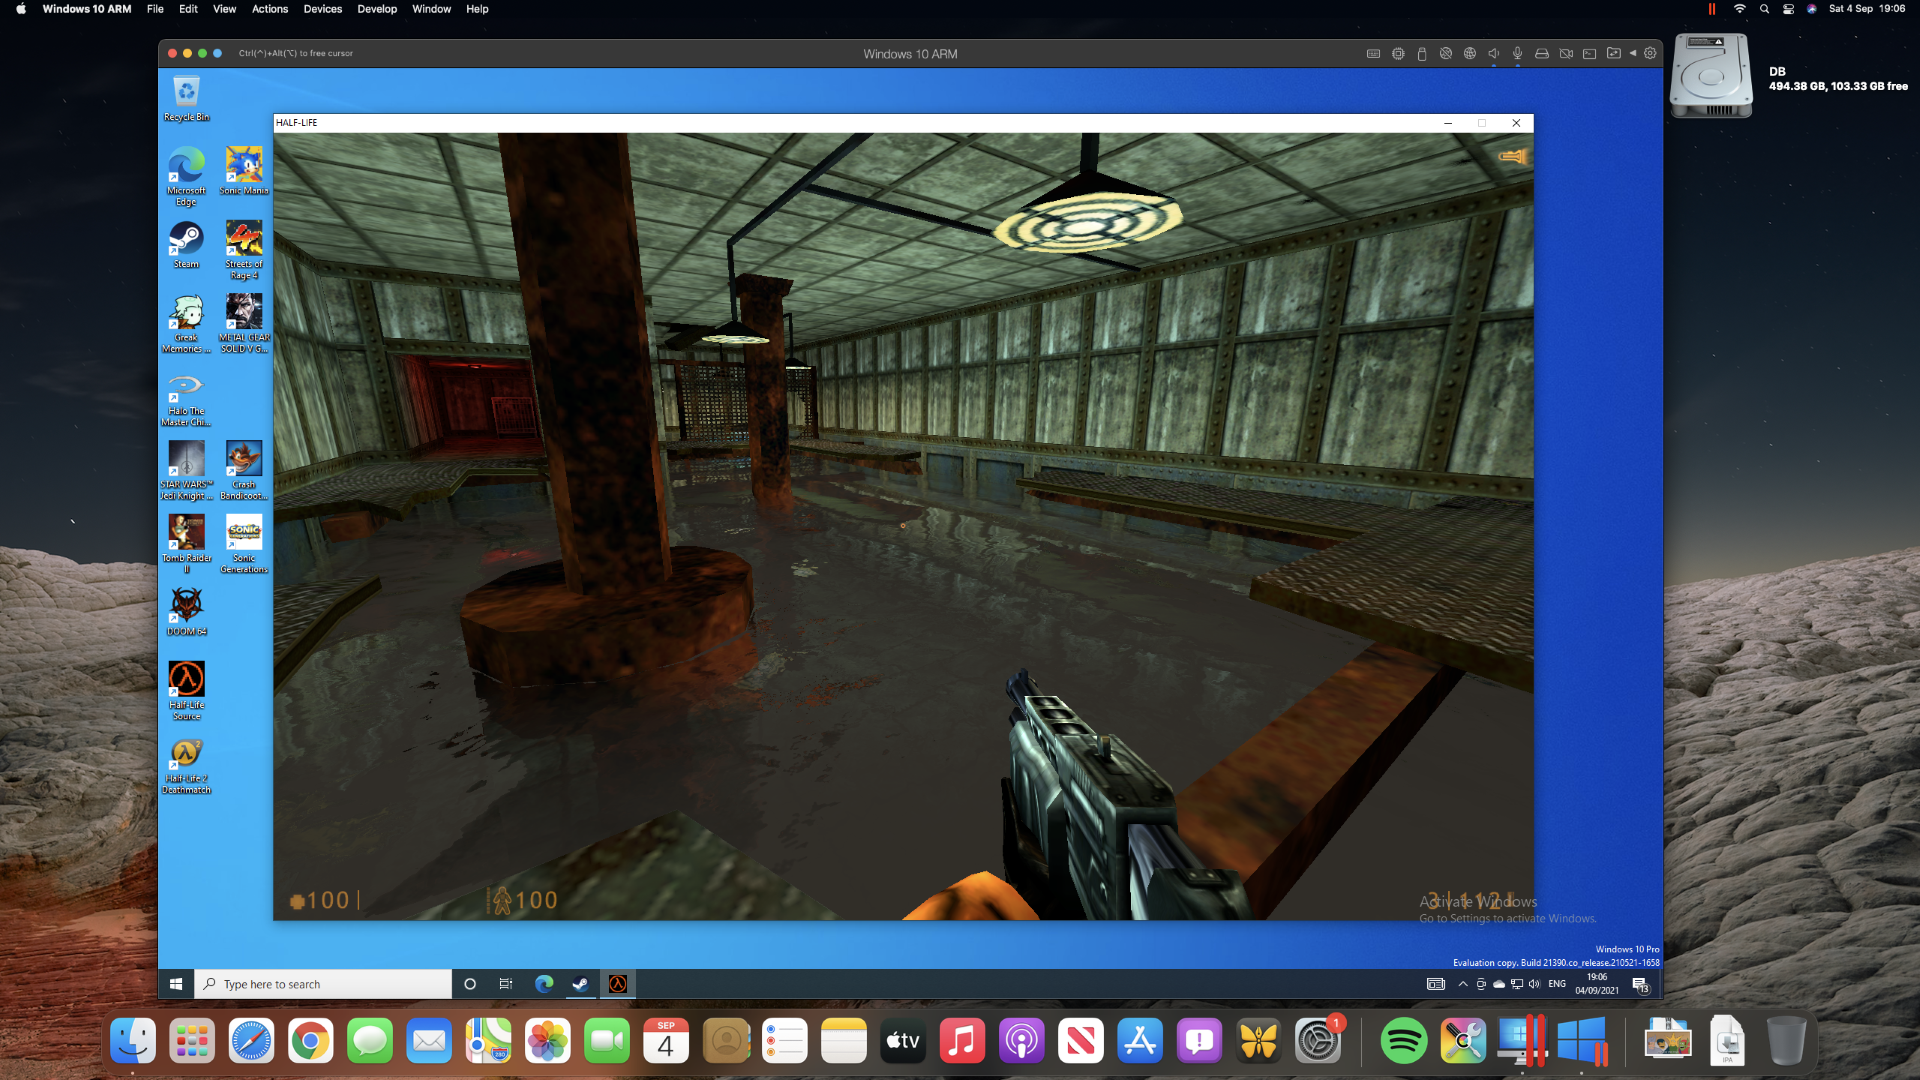Activate the Half-Life game viewport
The height and width of the screenshot is (1080, 1920).
903,526
